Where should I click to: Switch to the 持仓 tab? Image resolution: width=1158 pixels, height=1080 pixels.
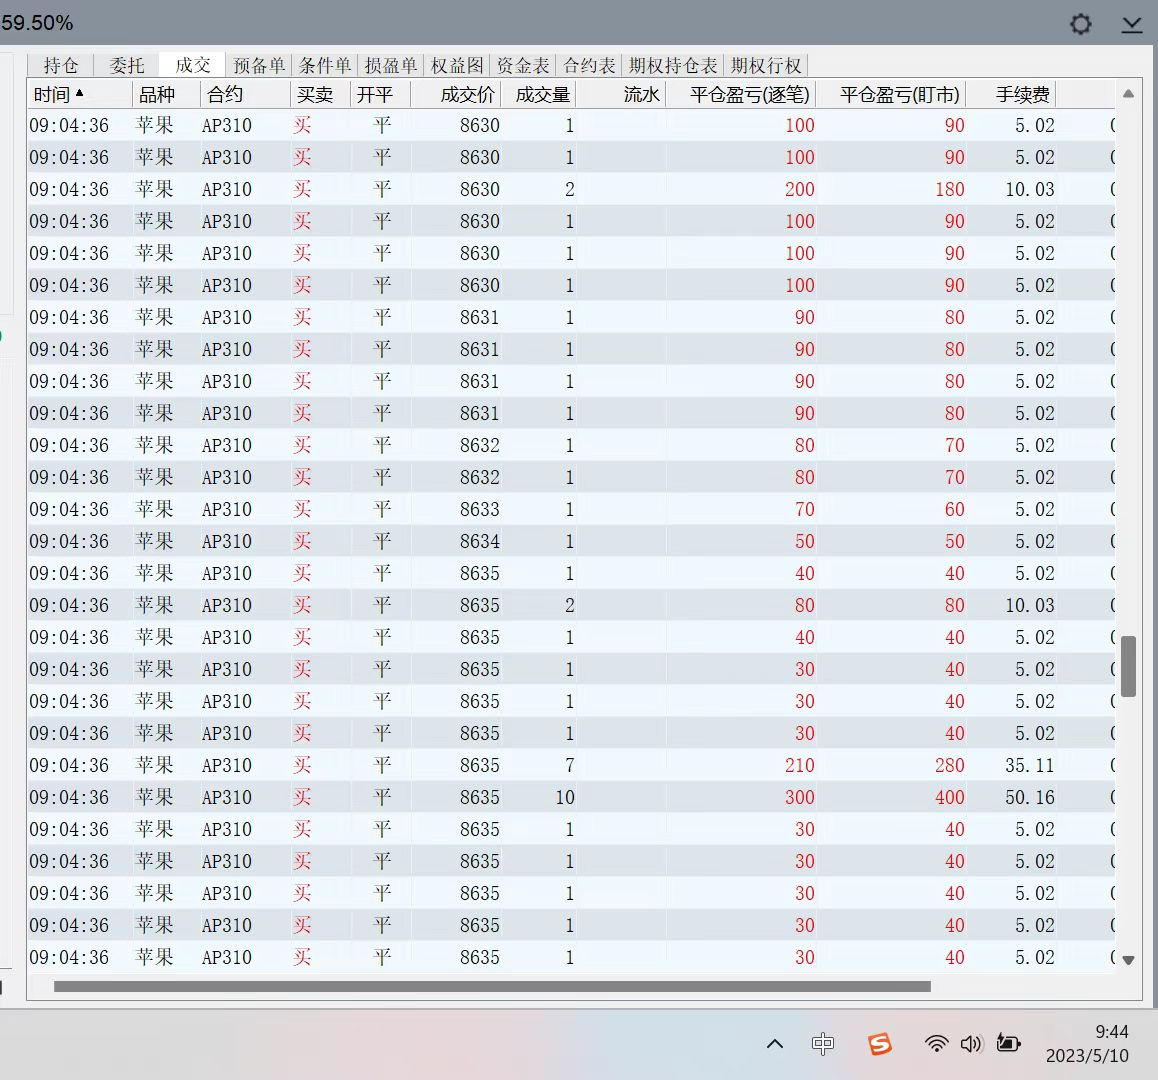[x=61, y=66]
